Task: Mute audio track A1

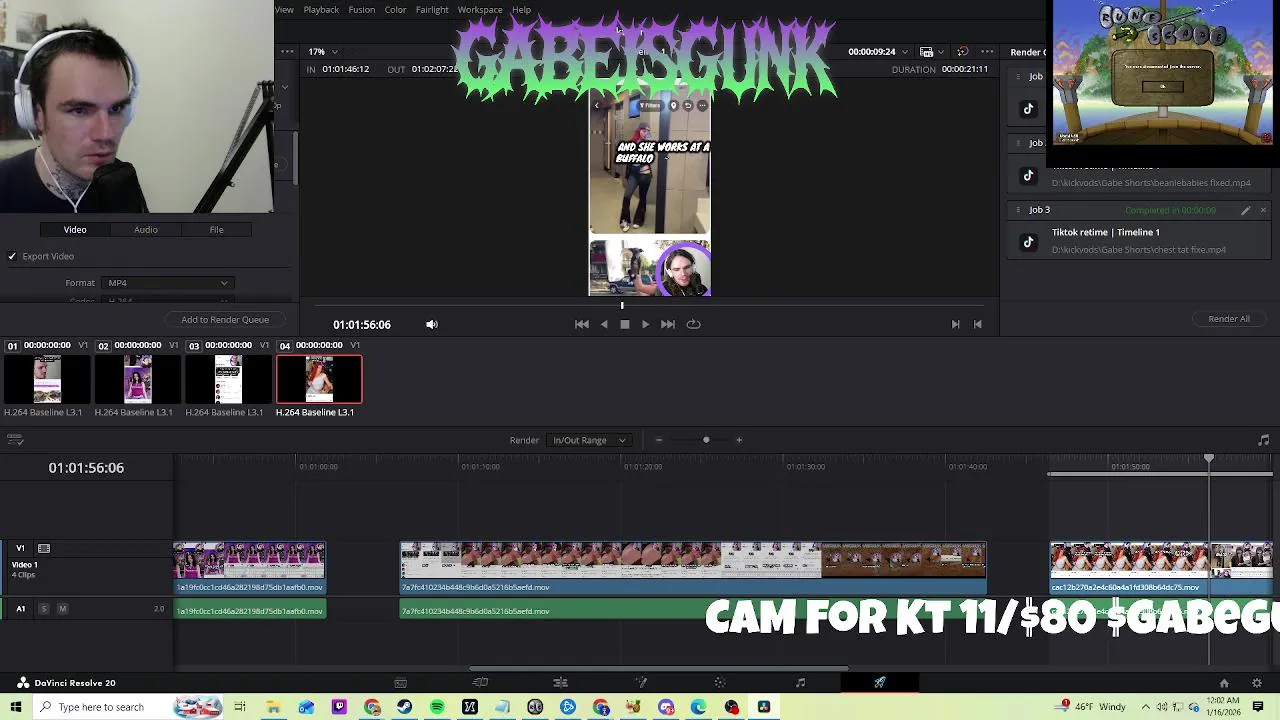Action: 62,609
